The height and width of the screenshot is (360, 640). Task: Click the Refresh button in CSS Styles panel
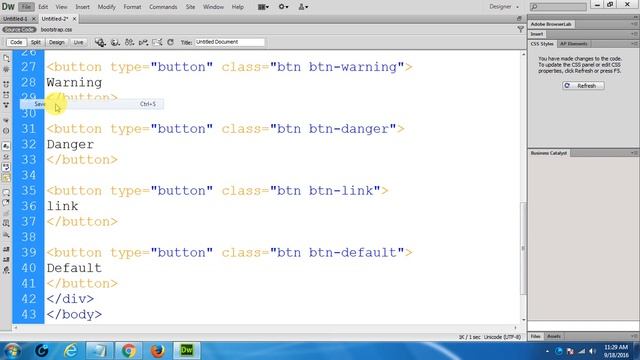pyautogui.click(x=583, y=86)
